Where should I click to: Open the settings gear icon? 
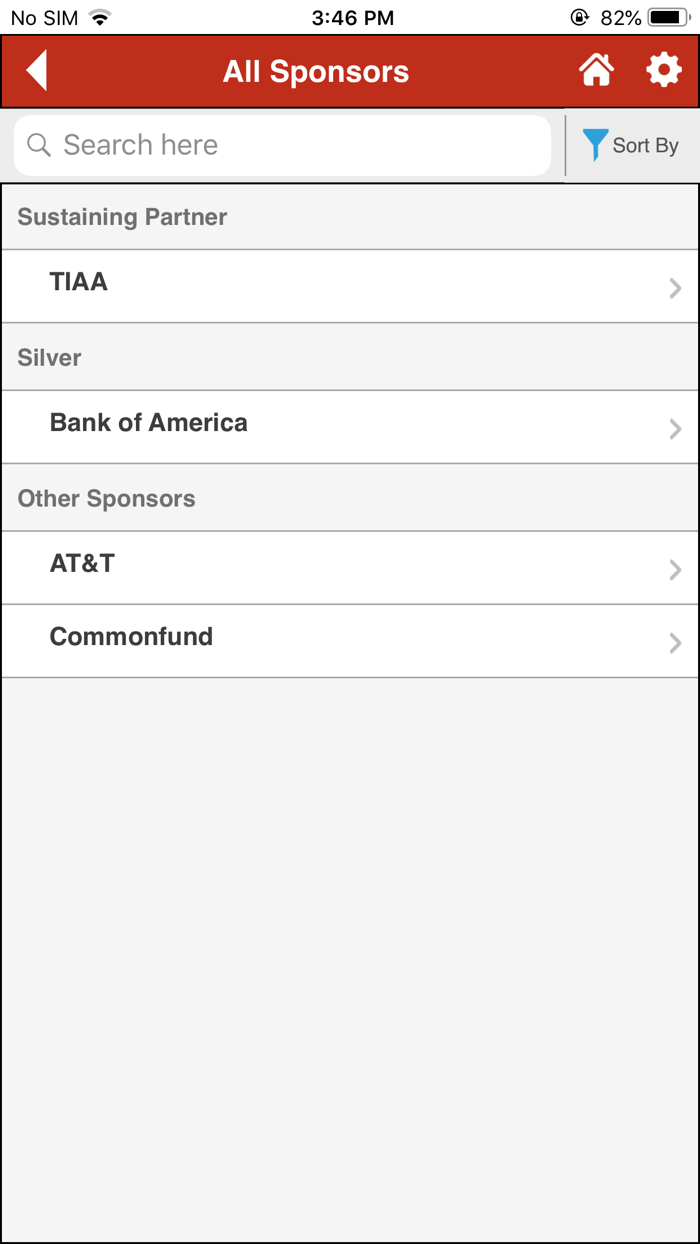(x=664, y=70)
